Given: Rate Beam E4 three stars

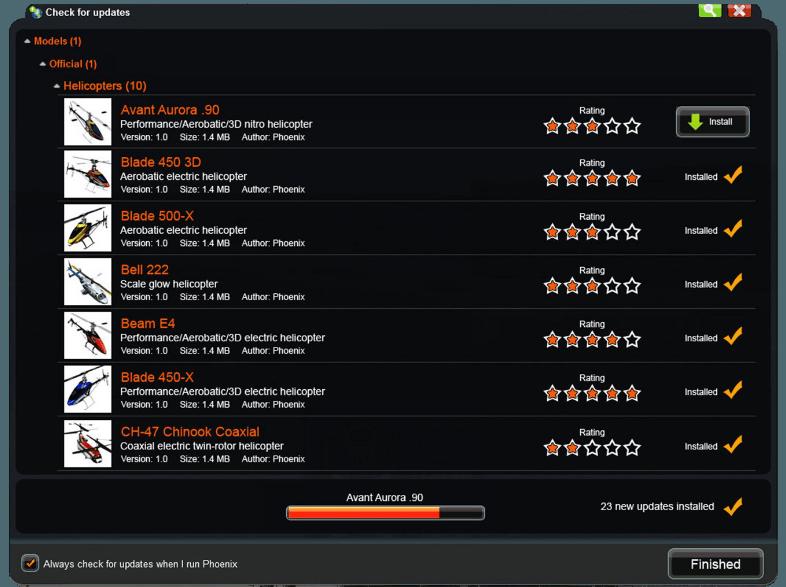Looking at the screenshot, I should [592, 339].
